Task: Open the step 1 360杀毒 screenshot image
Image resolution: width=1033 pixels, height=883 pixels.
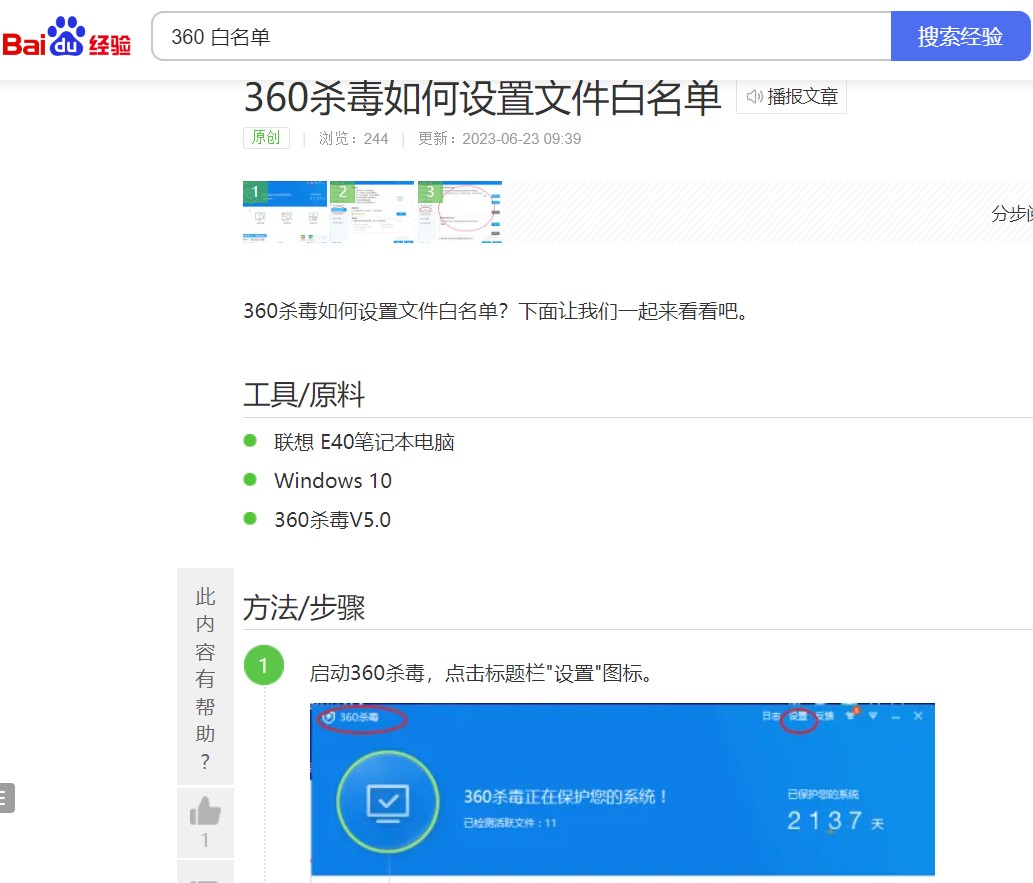Action: coord(622,789)
